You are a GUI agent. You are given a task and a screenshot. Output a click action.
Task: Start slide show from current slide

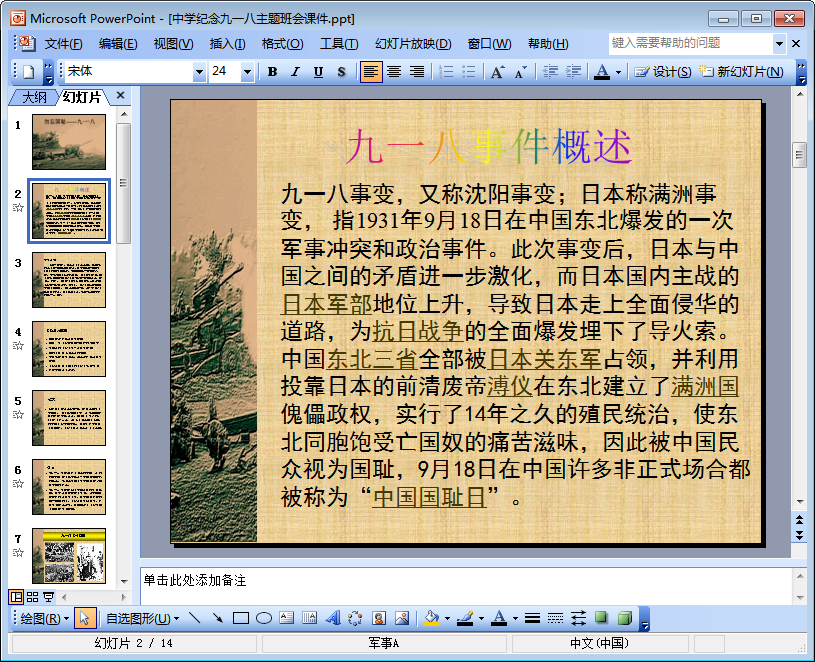[48, 597]
